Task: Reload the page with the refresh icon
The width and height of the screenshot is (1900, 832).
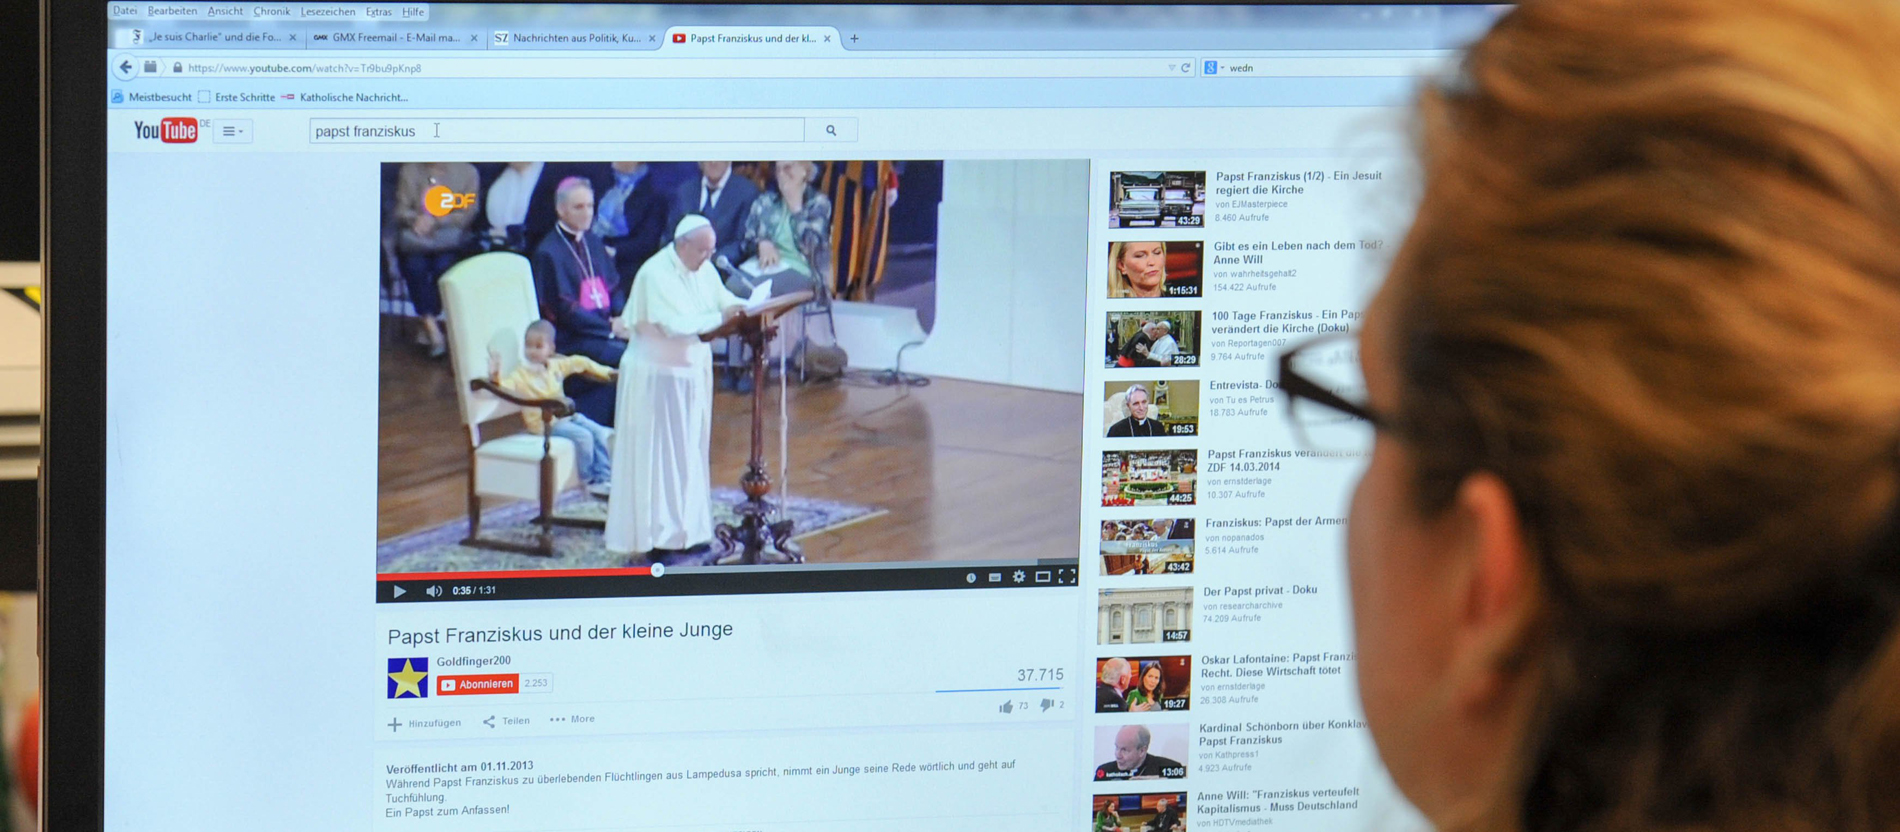Action: 1186,68
